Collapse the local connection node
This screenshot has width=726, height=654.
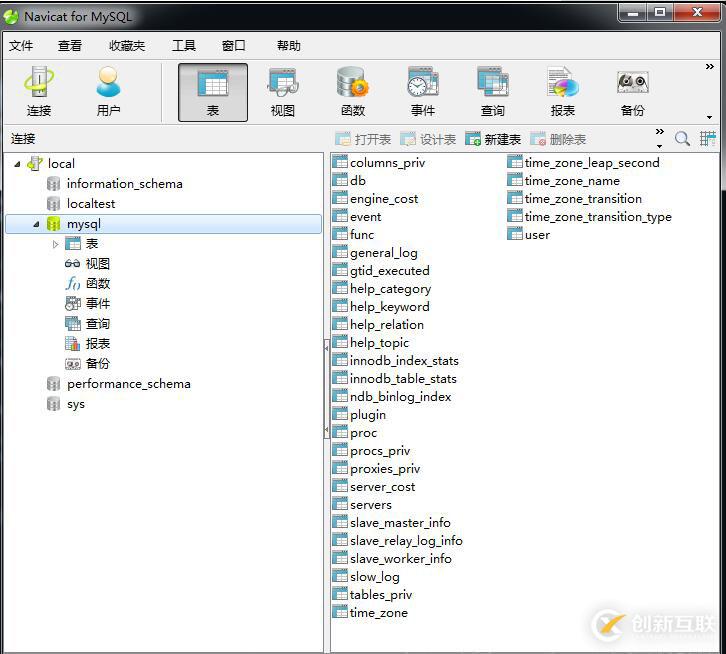18,164
